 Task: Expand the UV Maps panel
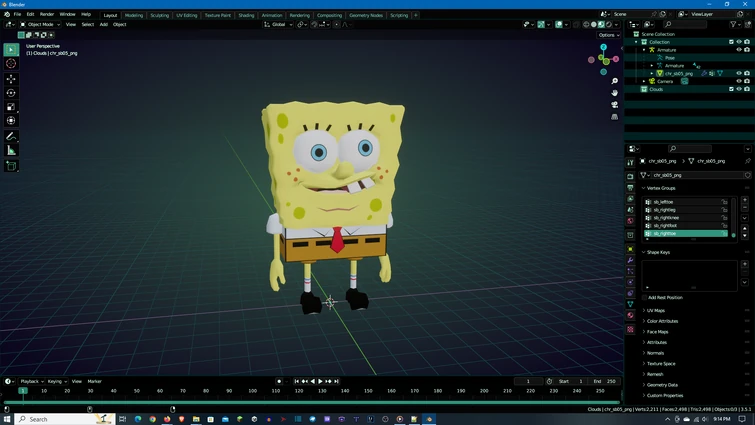[x=655, y=310]
